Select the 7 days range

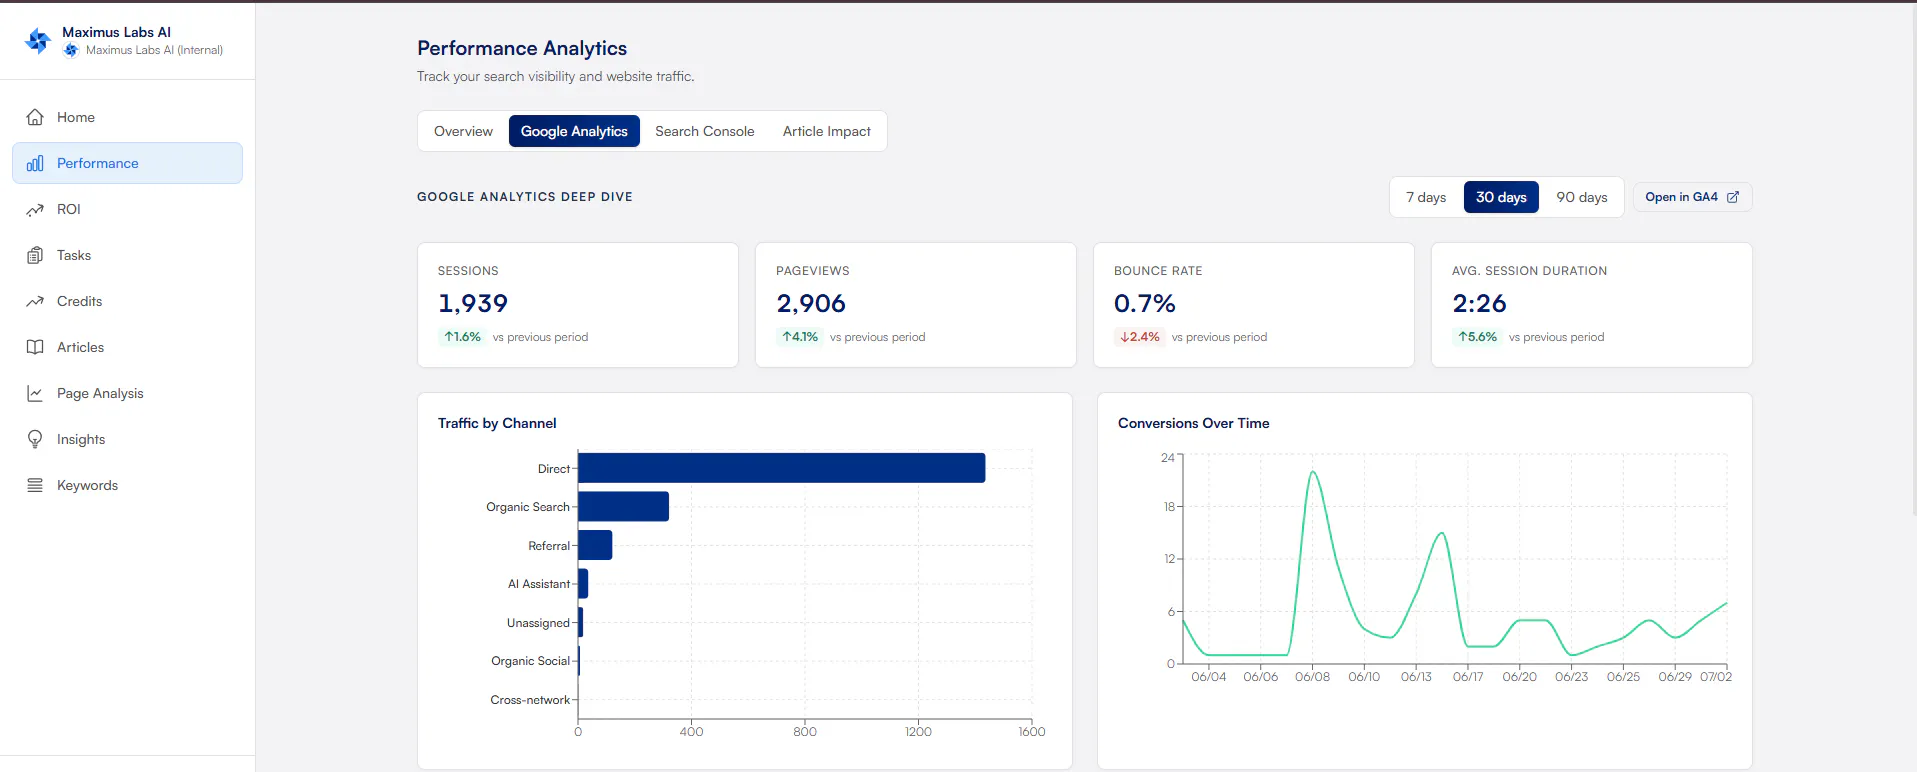(x=1426, y=197)
